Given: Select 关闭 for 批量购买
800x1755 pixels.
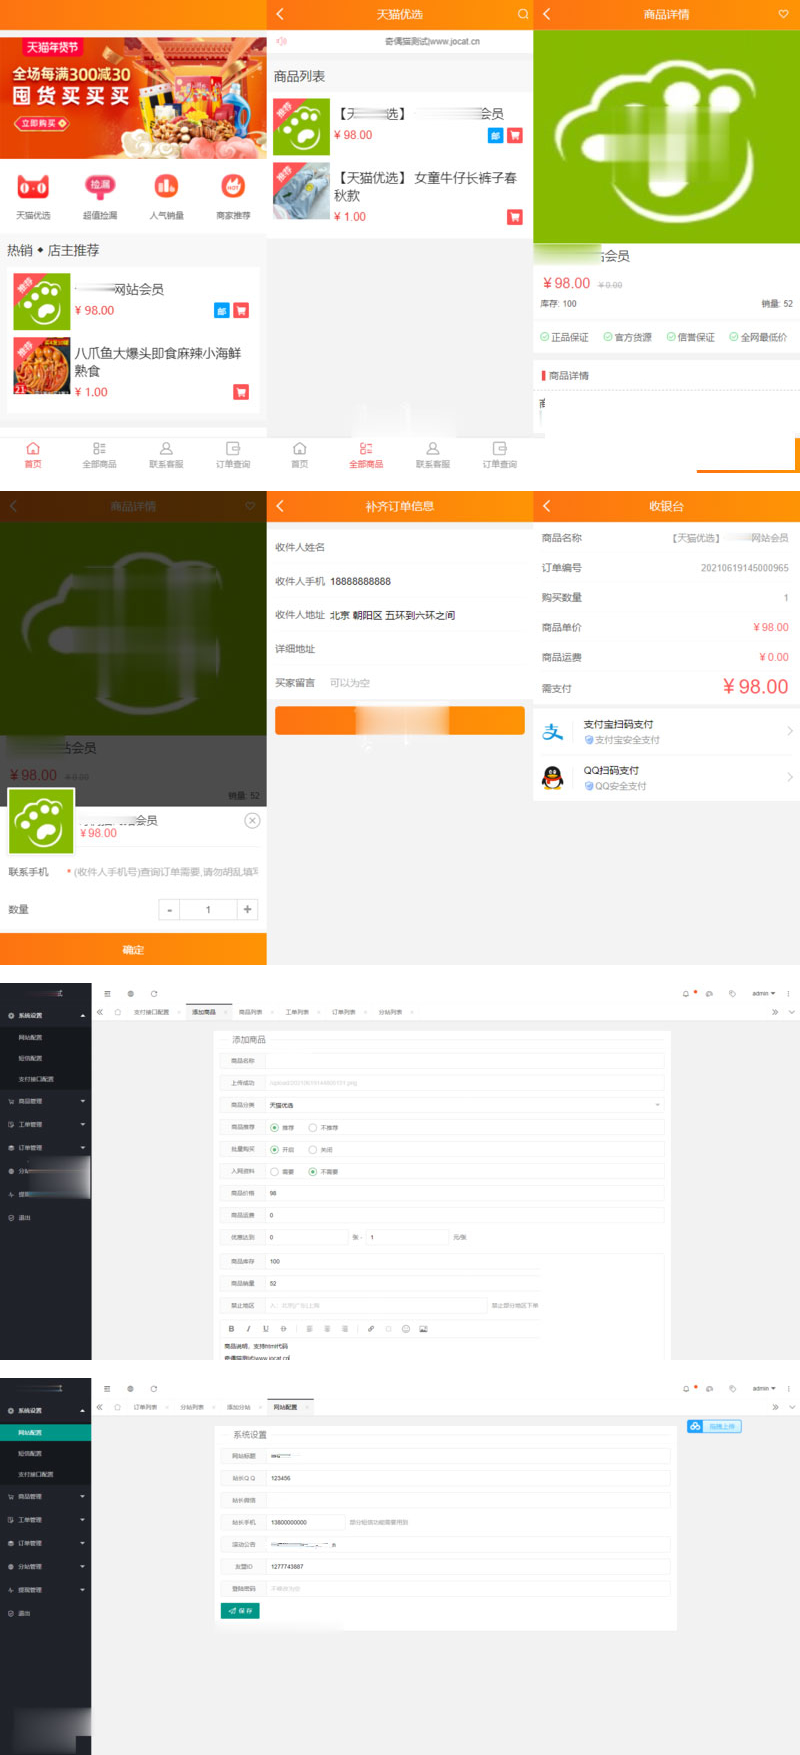Looking at the screenshot, I should pyautogui.click(x=313, y=1150).
